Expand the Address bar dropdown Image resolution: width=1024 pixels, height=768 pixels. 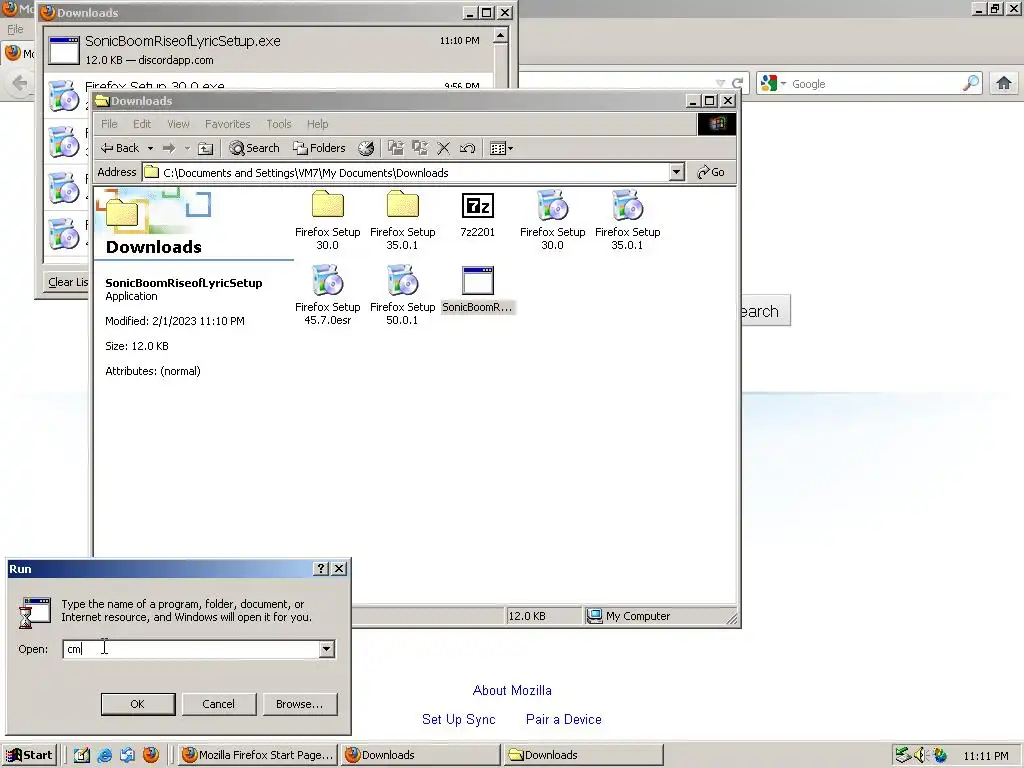(677, 172)
